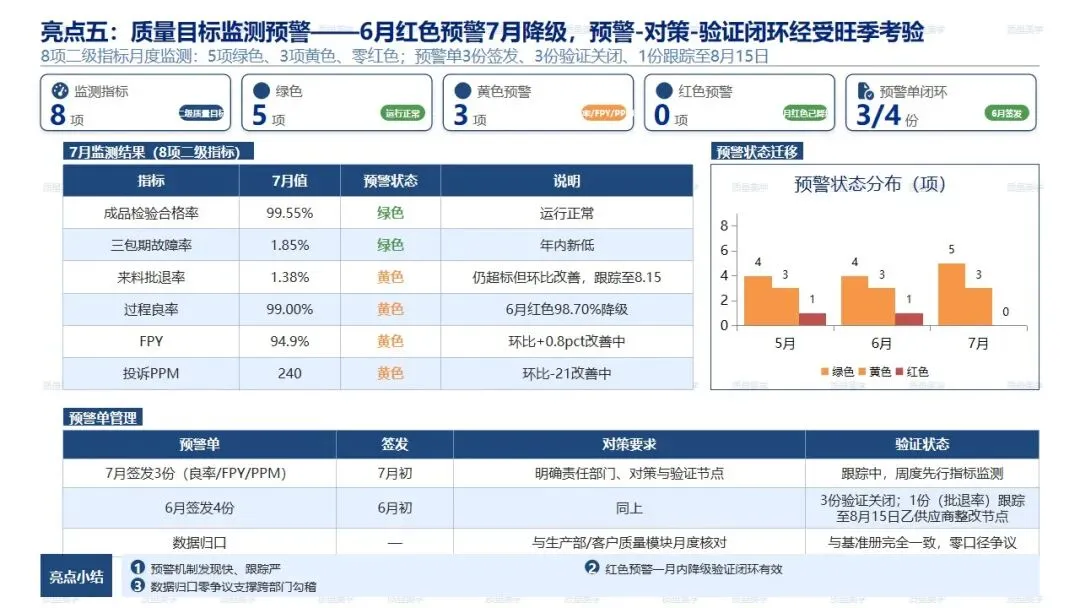This screenshot has width=1080, height=608.
Task: Click the 跟踪中，周度先行指标监测 cell
Action: [x=922, y=473]
